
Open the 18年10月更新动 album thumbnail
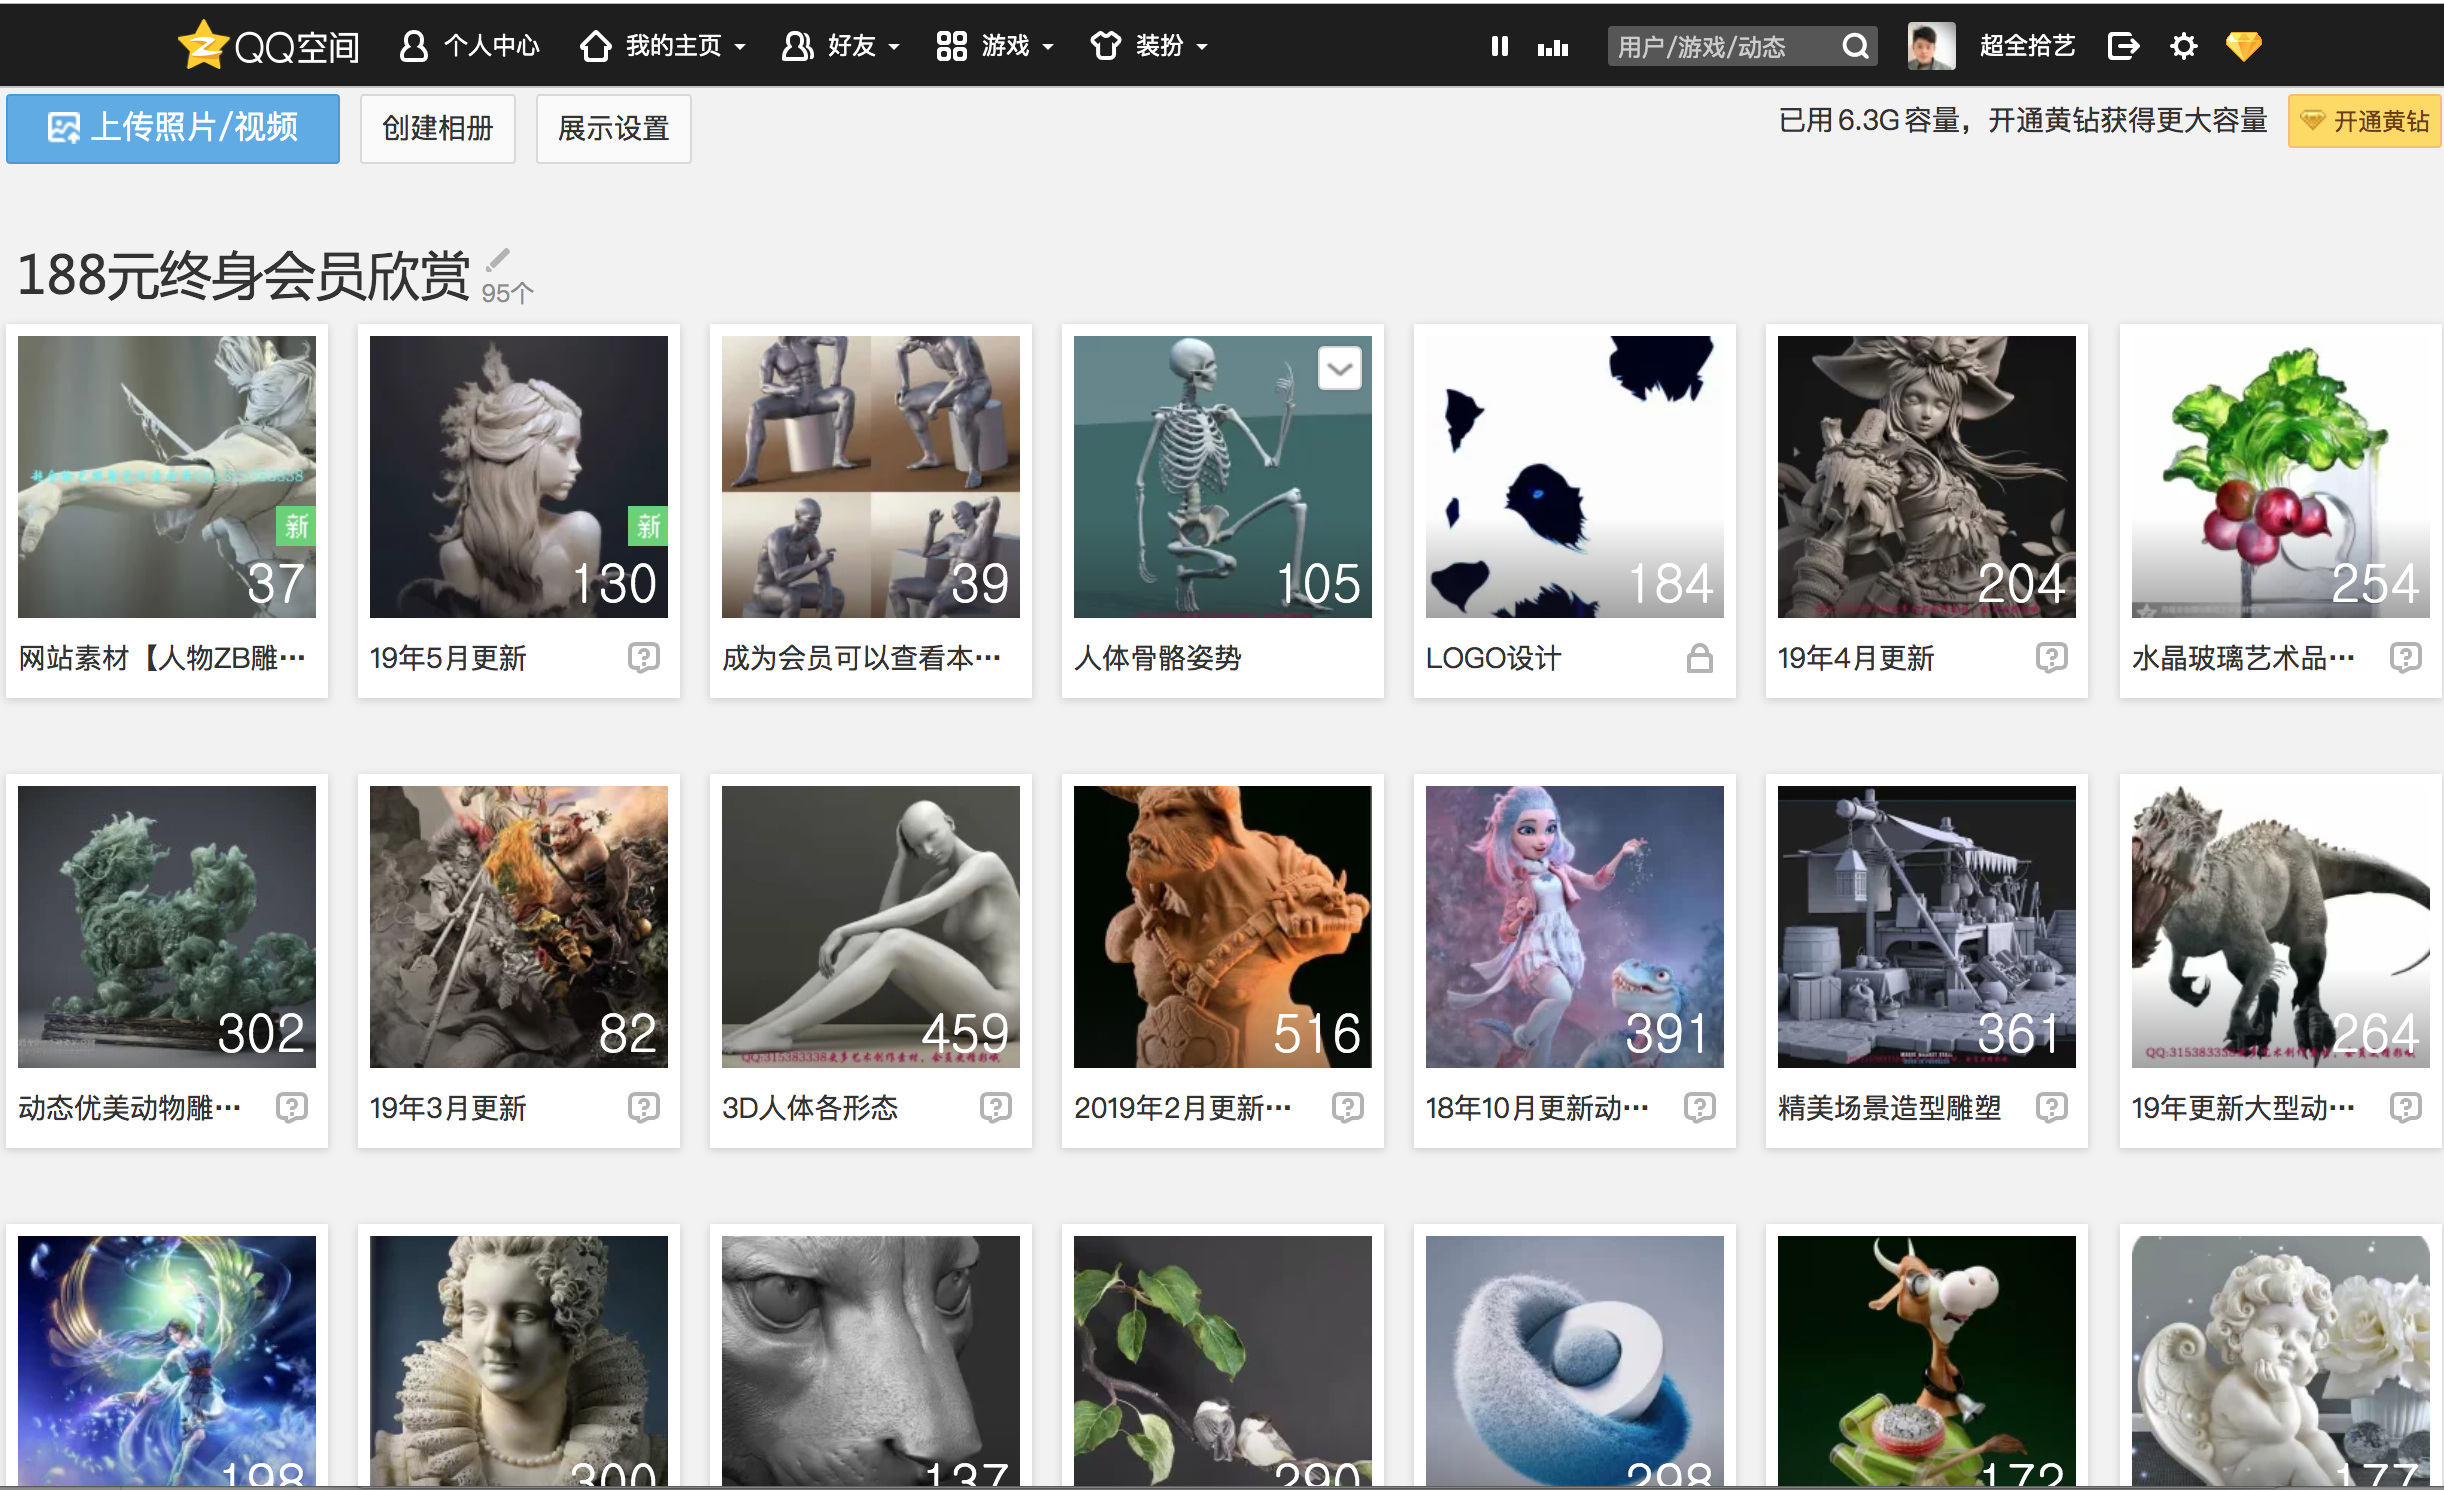(1575, 927)
